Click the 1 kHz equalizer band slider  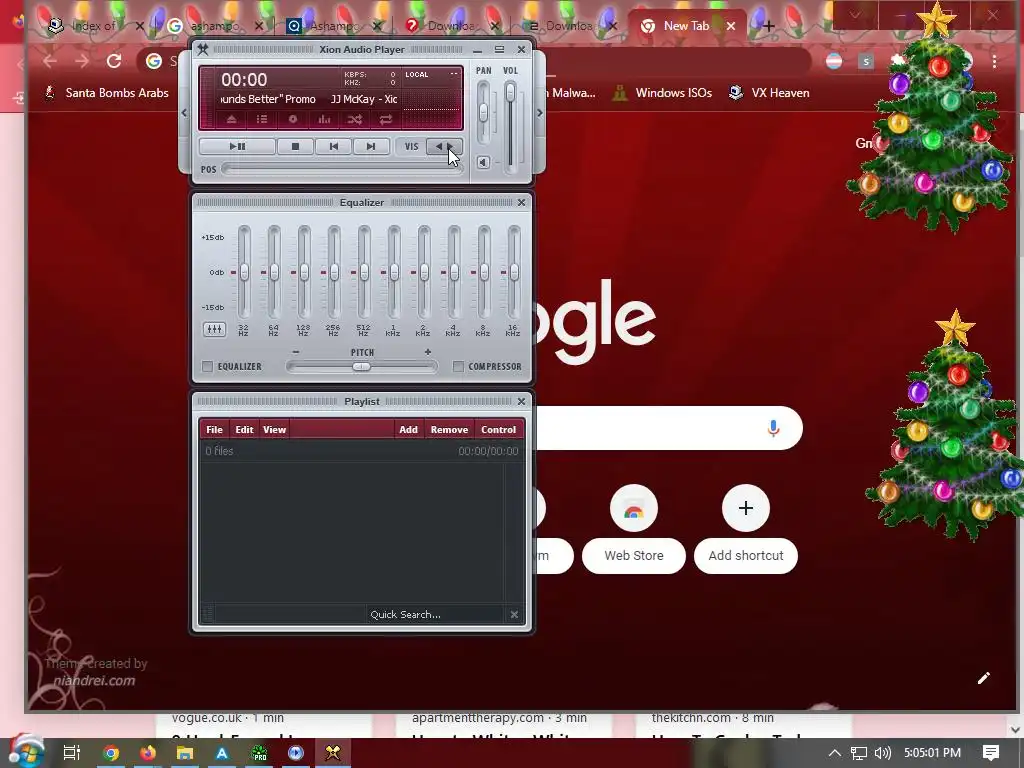tap(394, 272)
